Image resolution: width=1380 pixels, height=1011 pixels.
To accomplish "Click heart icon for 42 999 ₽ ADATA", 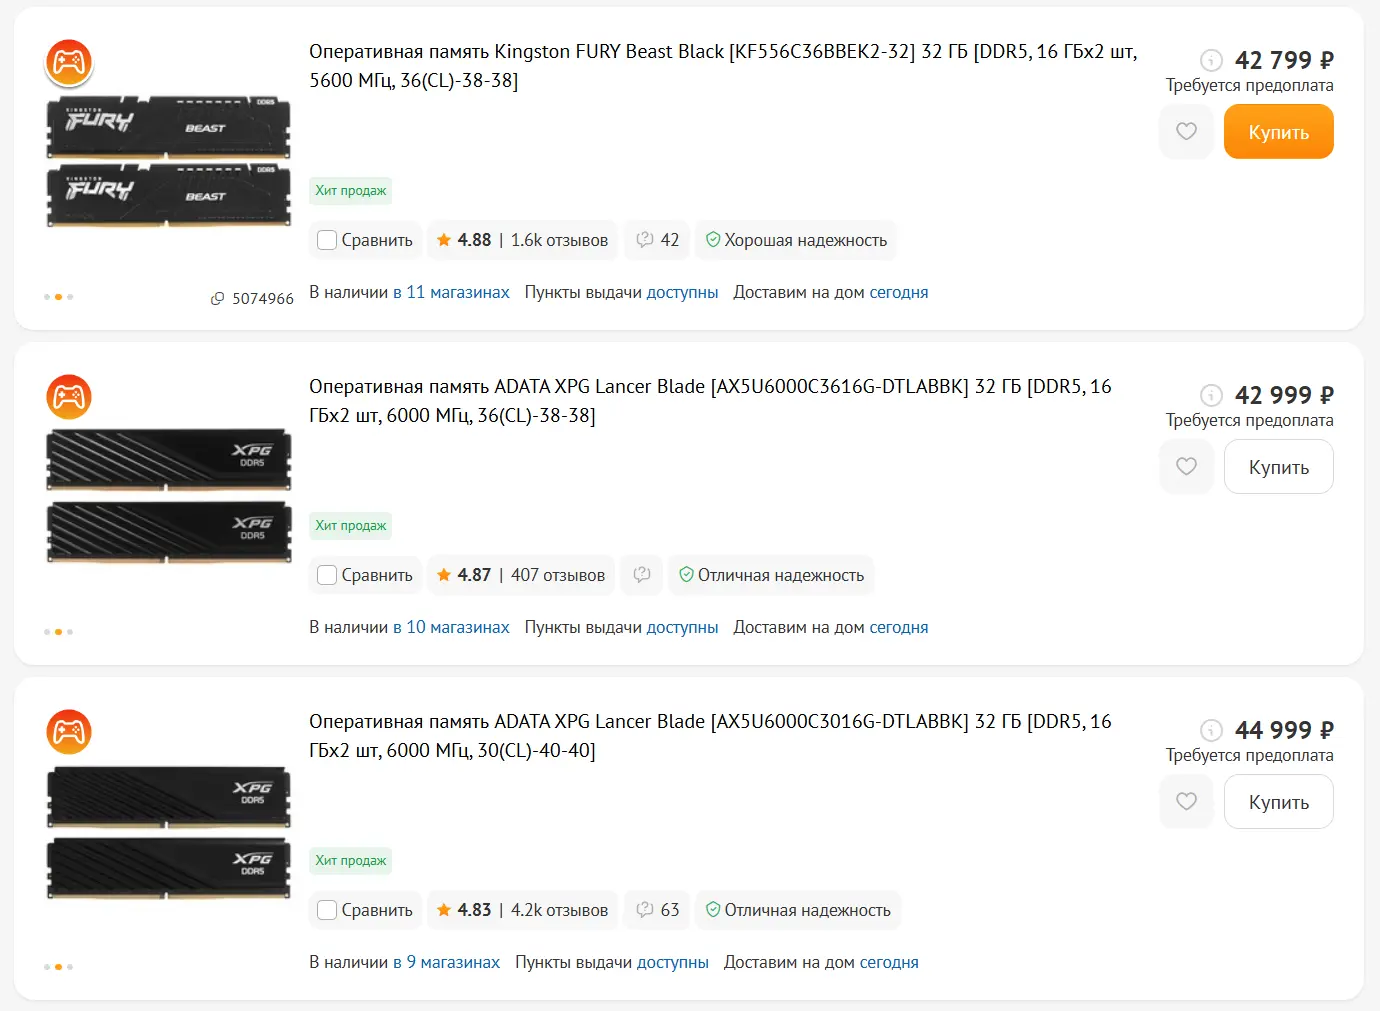I will pyautogui.click(x=1186, y=467).
